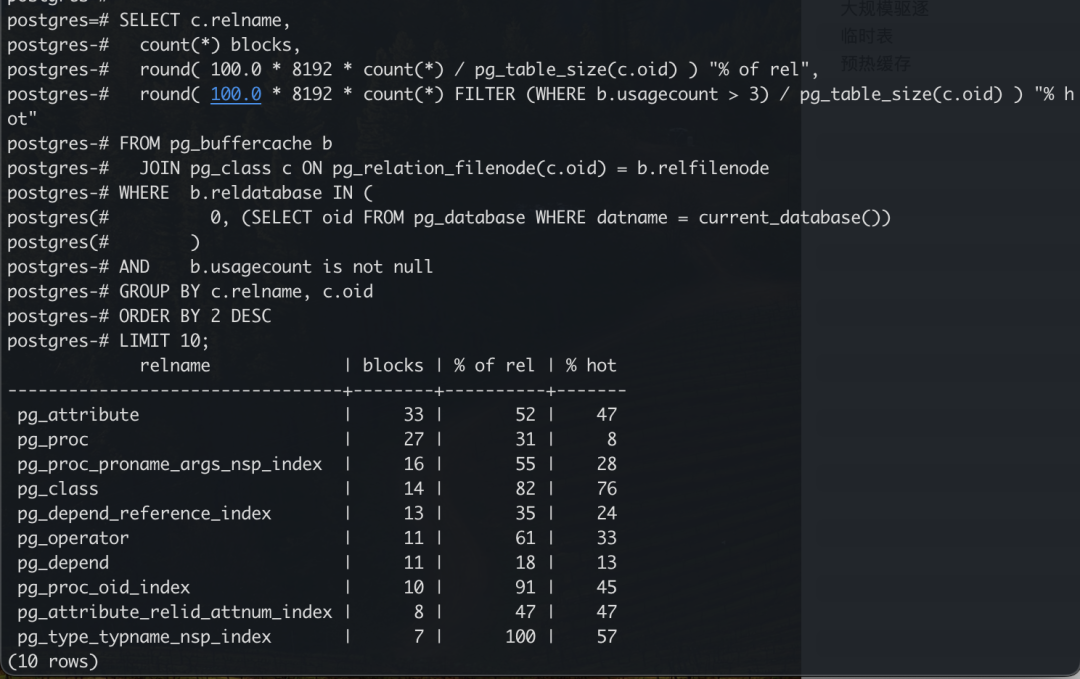Select the pg_depend_reference_index row name

point(144,514)
